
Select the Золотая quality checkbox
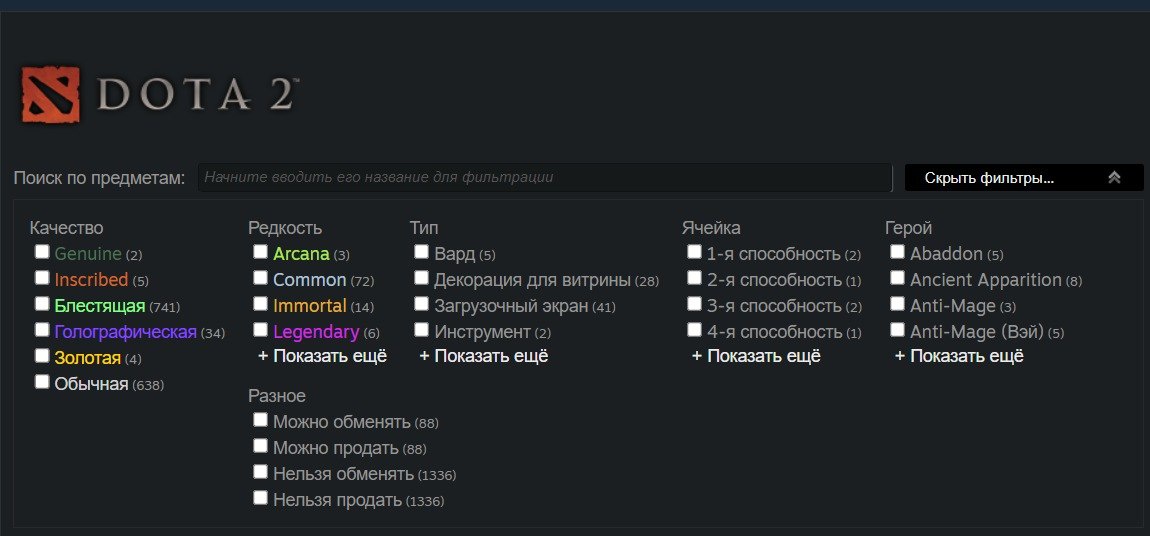pos(42,356)
